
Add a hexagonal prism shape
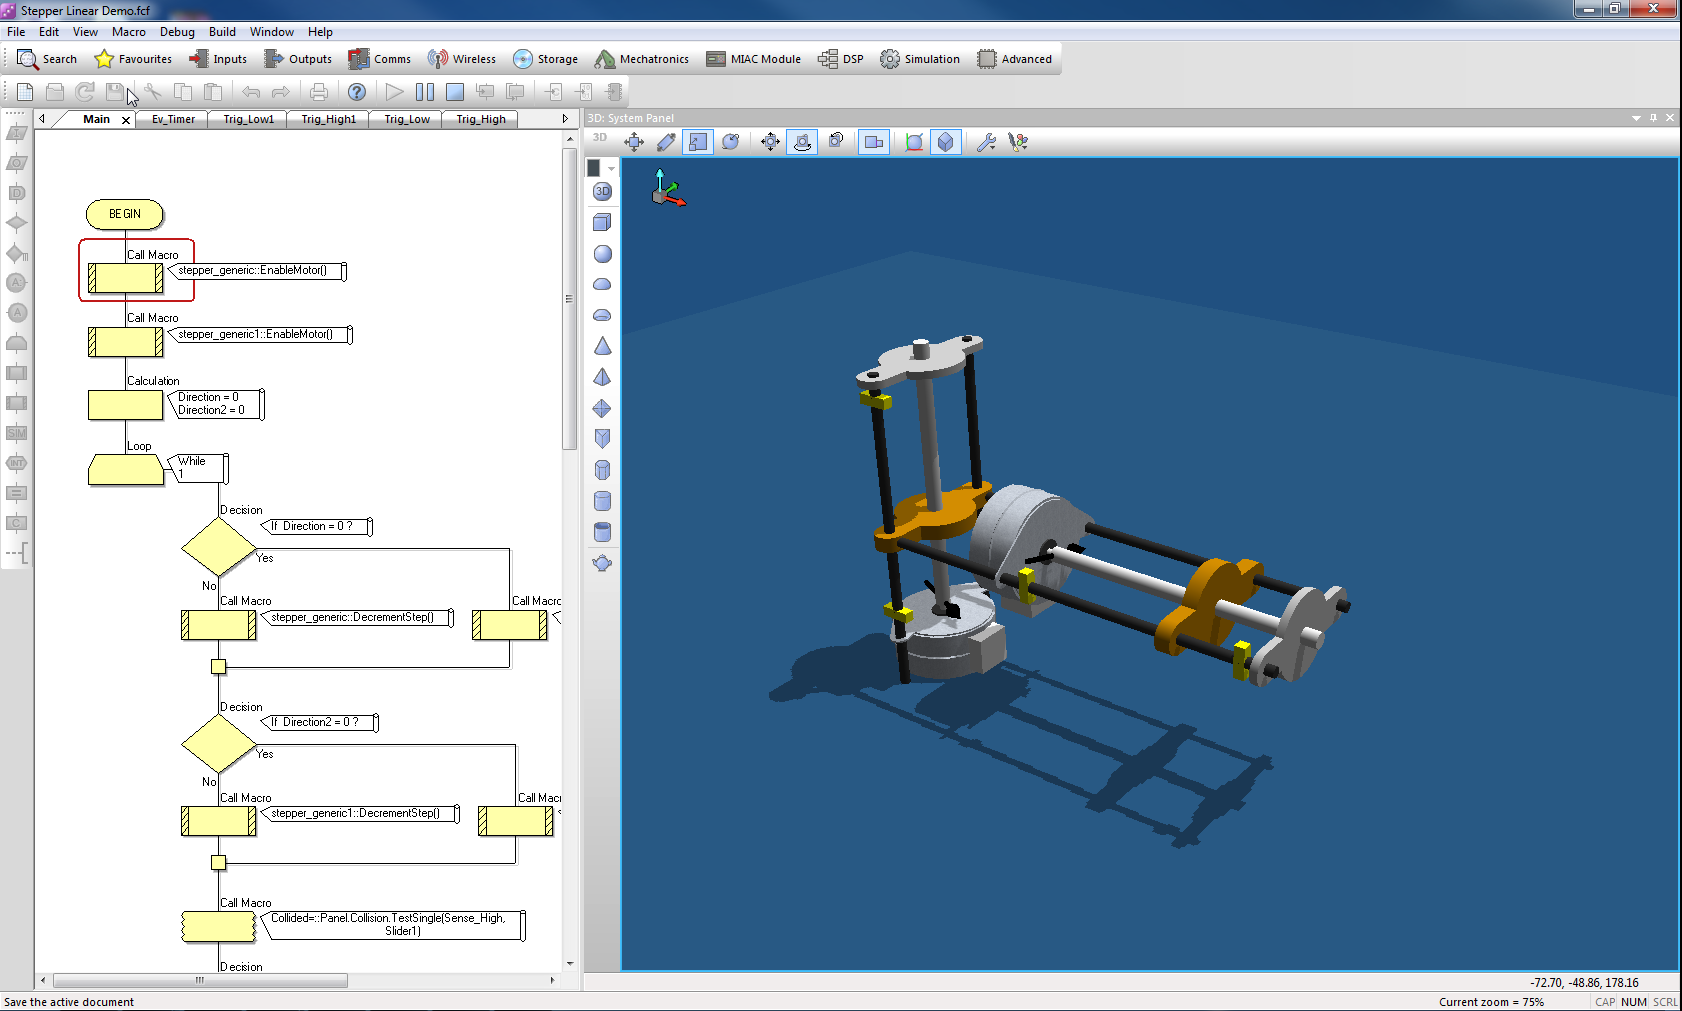[602, 470]
